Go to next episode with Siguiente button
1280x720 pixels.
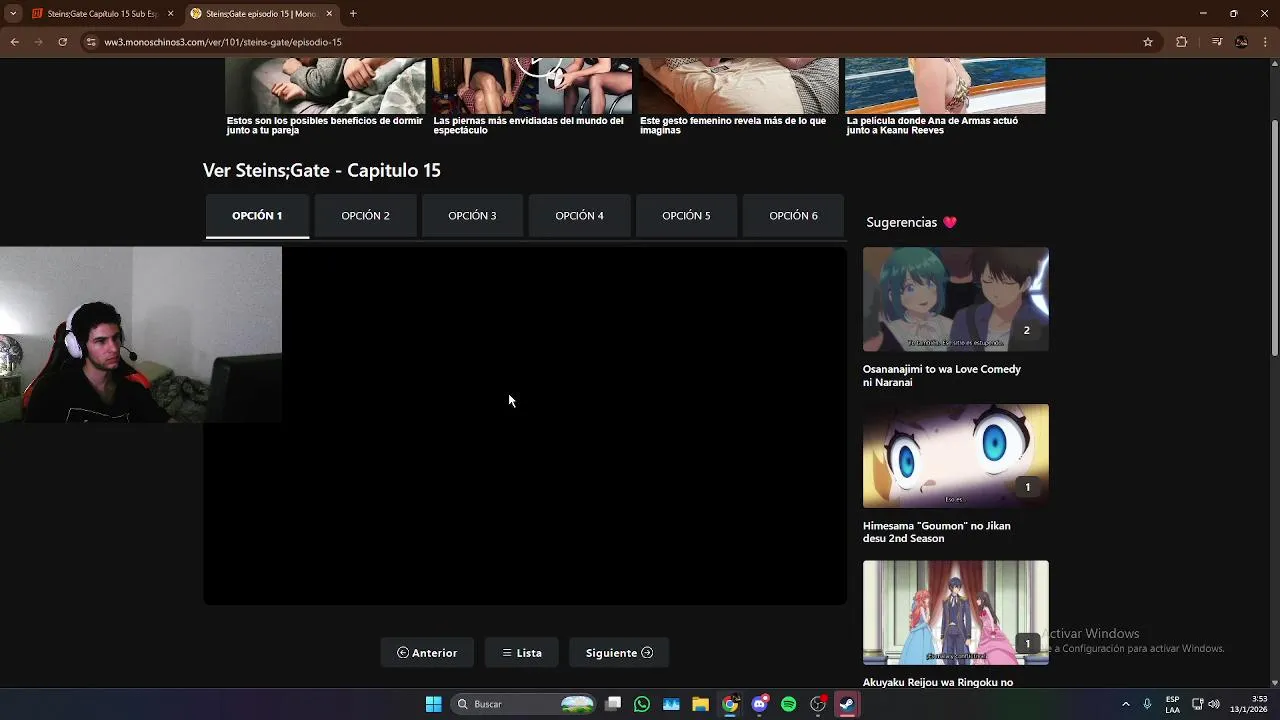619,653
